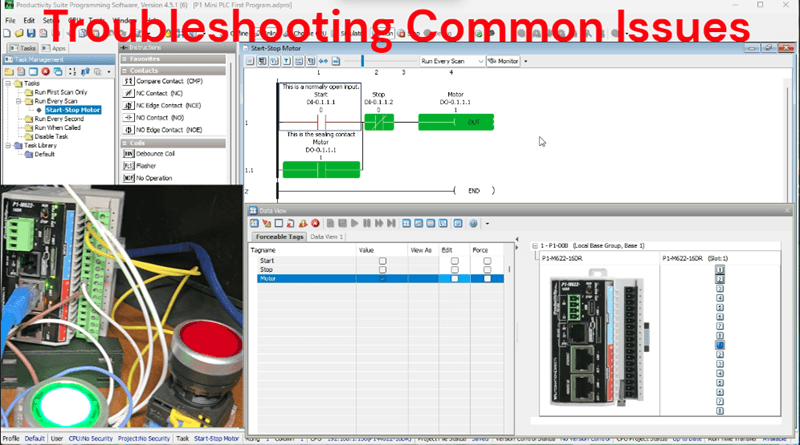Collapse the Favorites instruction section
800x445 pixels.
[124, 59]
